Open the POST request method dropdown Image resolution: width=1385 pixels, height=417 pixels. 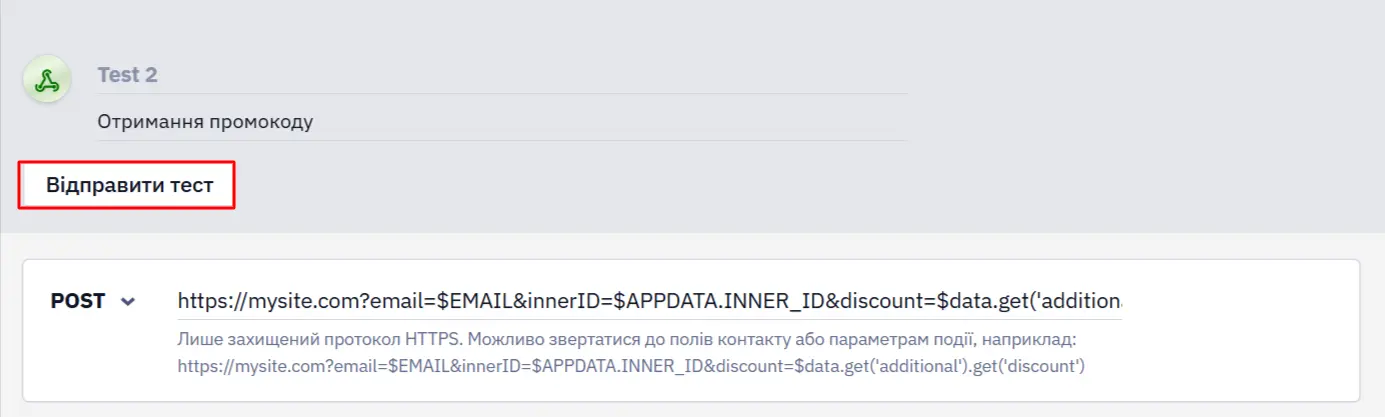[x=93, y=301]
